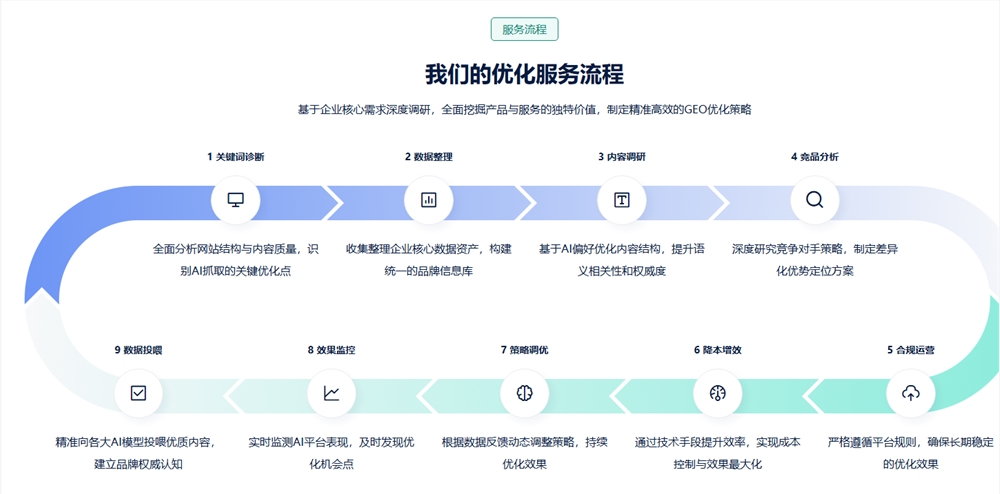
Task: Click the text T icon for 内容调研
Action: click(x=622, y=200)
